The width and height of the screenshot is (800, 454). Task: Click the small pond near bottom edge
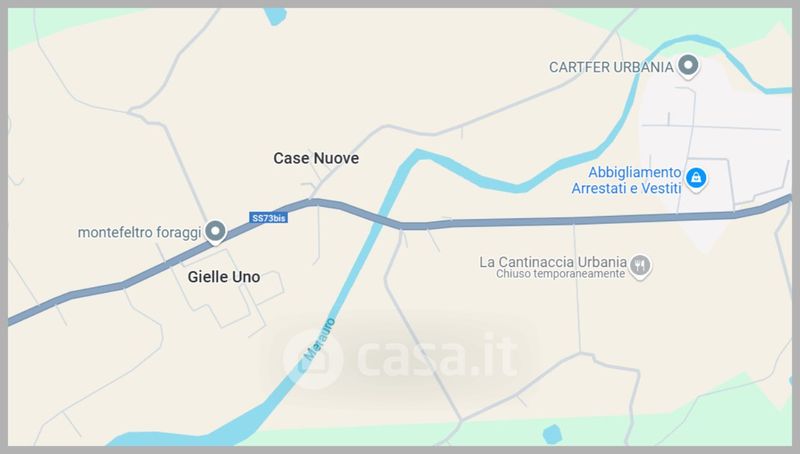(552, 434)
